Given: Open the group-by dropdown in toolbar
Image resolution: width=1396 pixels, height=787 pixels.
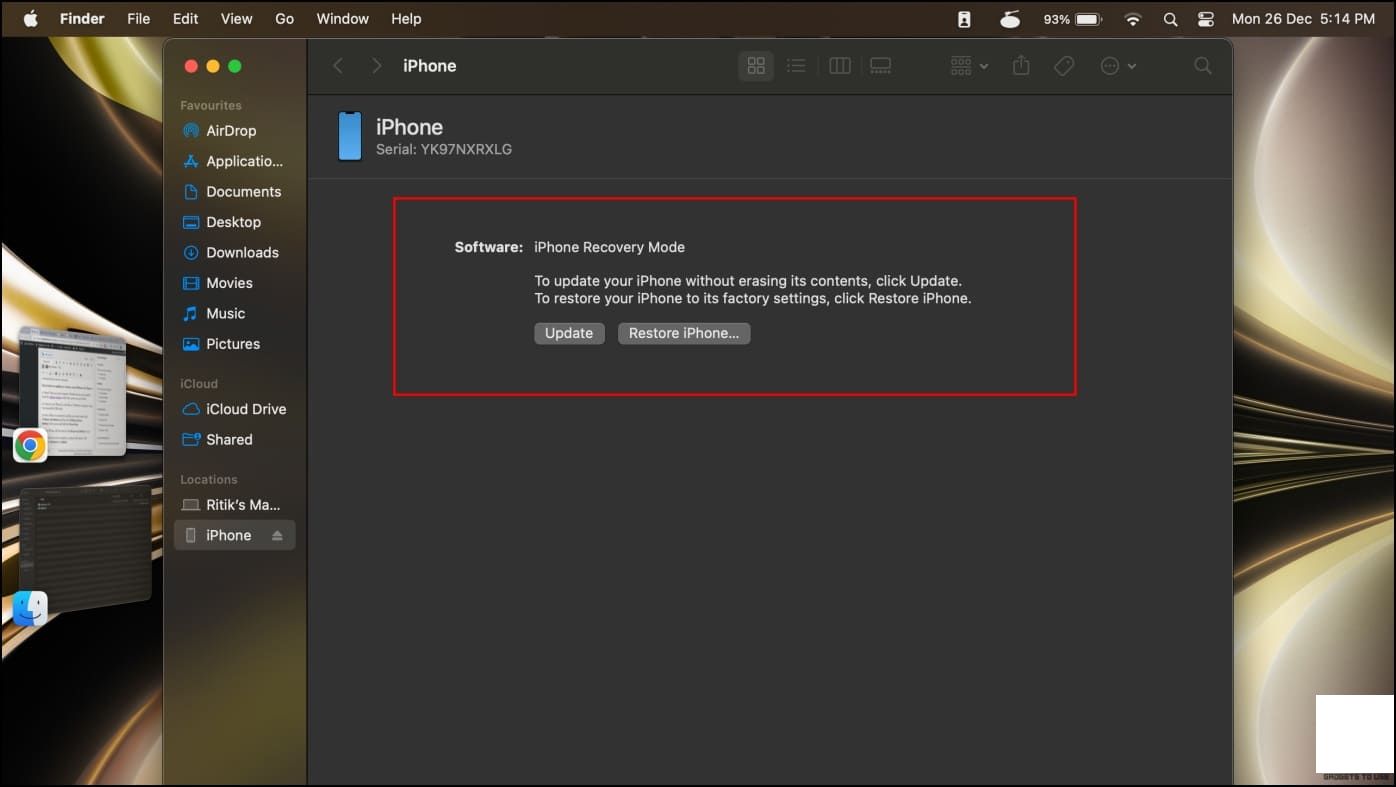Looking at the screenshot, I should pyautogui.click(x=969, y=66).
